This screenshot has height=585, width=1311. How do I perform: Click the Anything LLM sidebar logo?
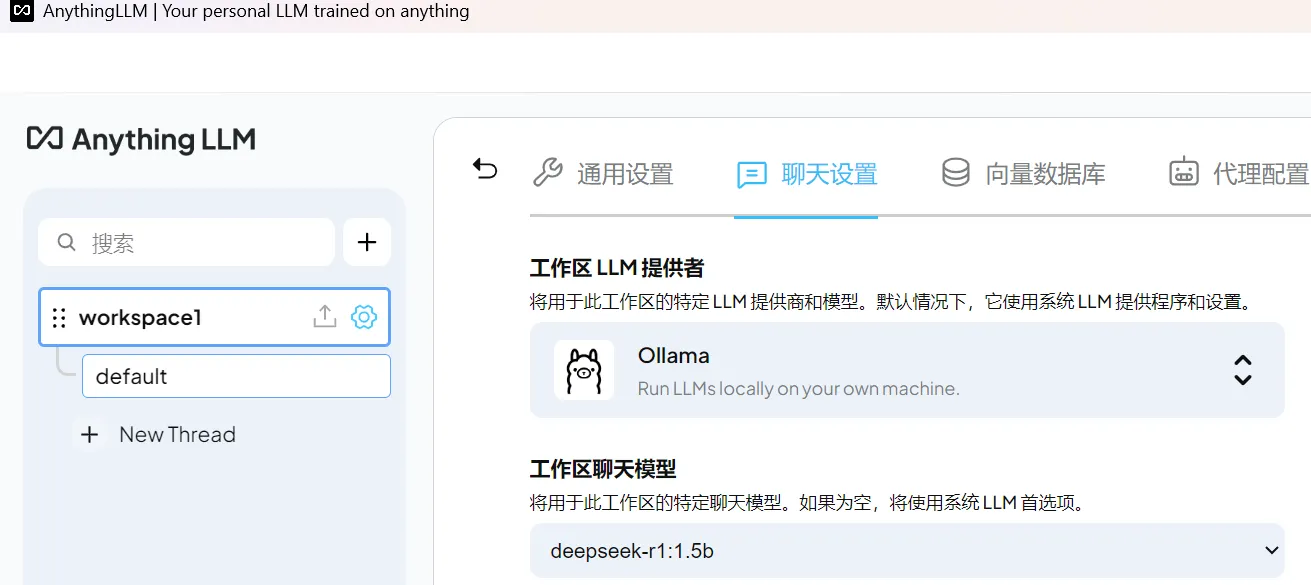click(141, 139)
